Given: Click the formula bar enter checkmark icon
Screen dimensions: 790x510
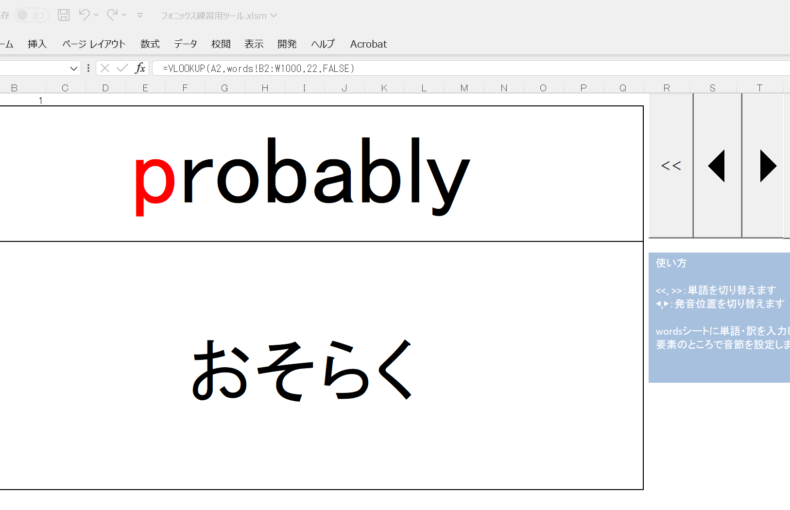Looking at the screenshot, I should 122,68.
